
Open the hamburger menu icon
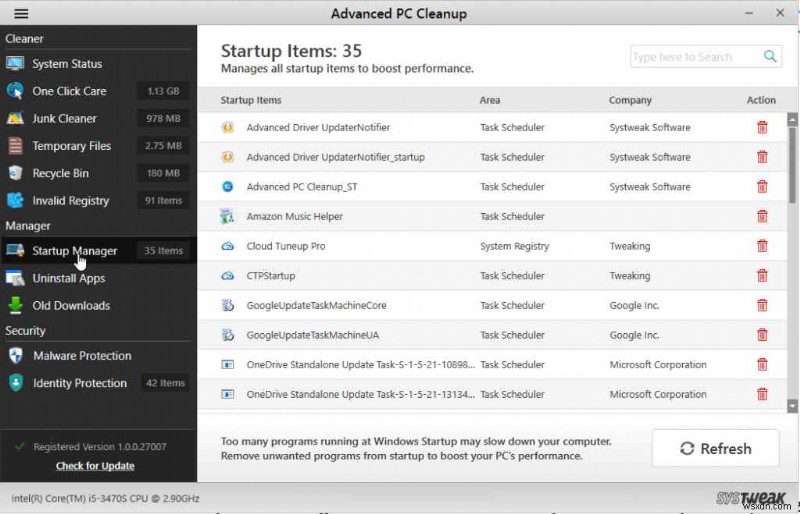pos(21,14)
